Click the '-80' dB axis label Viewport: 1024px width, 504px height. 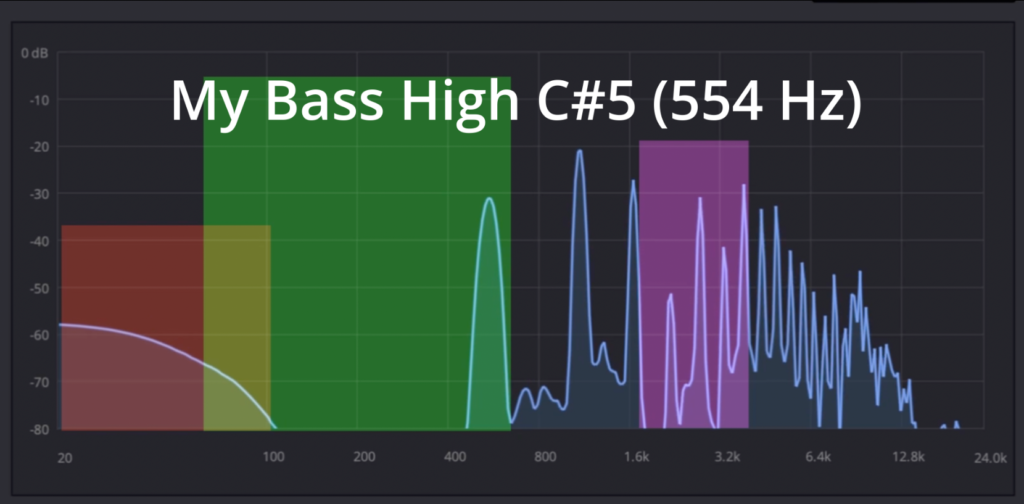point(39,430)
